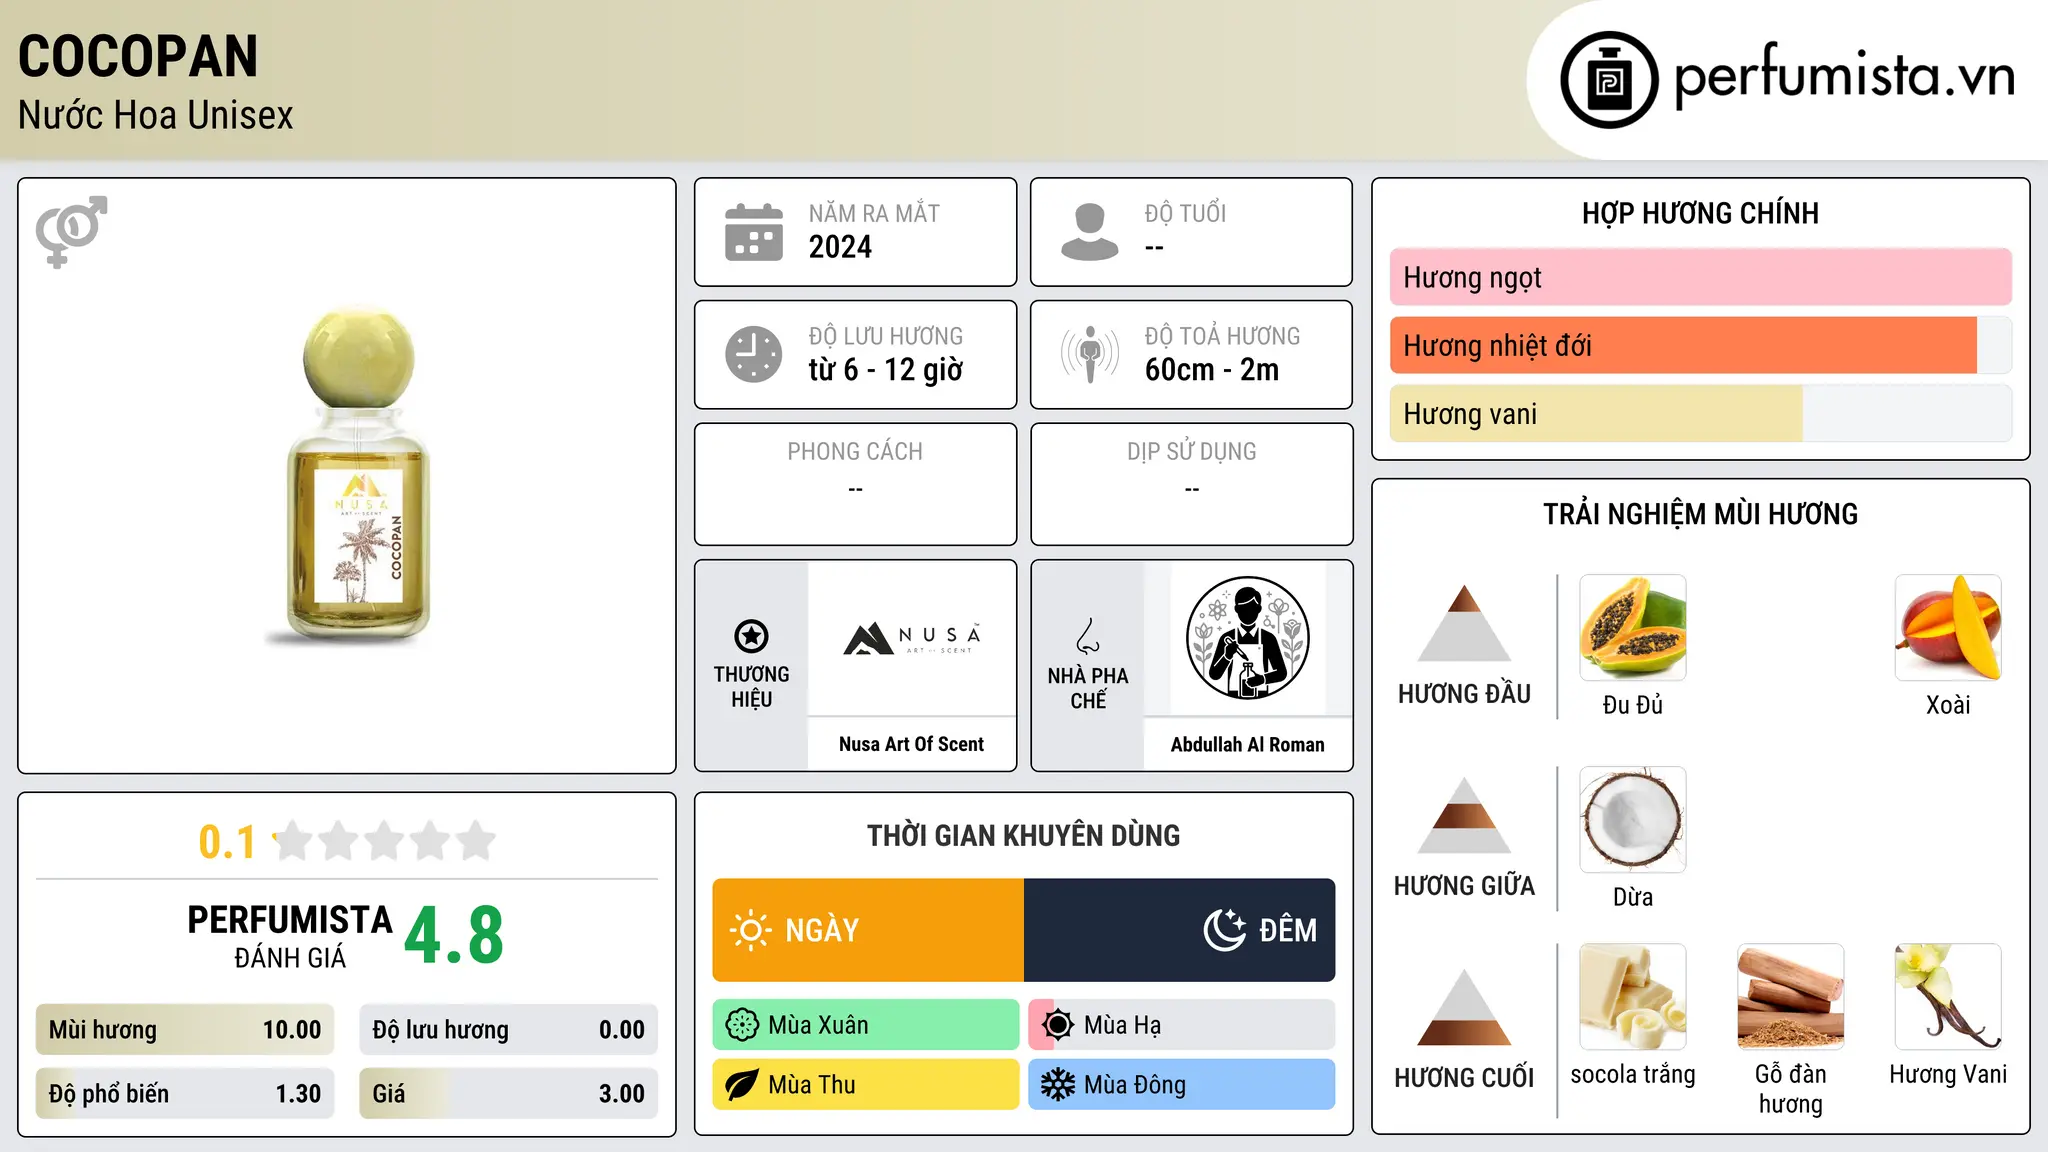Click the Hương nhiệt đới accord bar
This screenshot has width=2048, height=1152.
pyautogui.click(x=1701, y=346)
